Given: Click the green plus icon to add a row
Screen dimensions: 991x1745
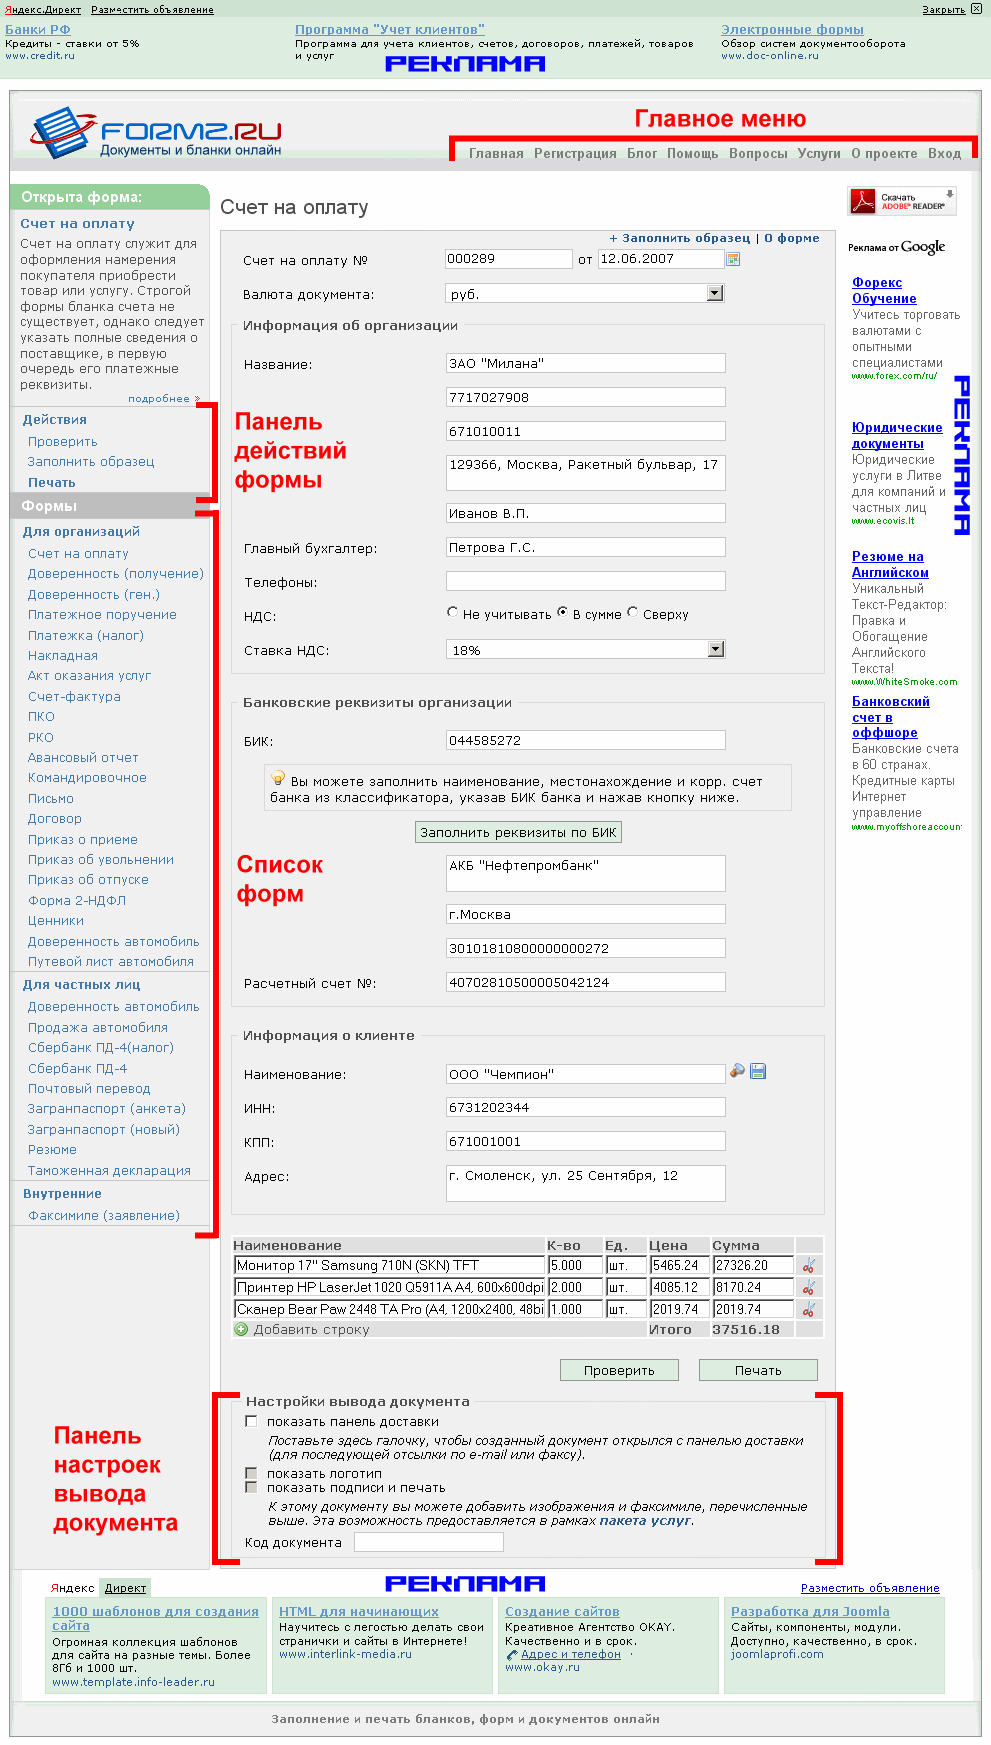Looking at the screenshot, I should (241, 1330).
